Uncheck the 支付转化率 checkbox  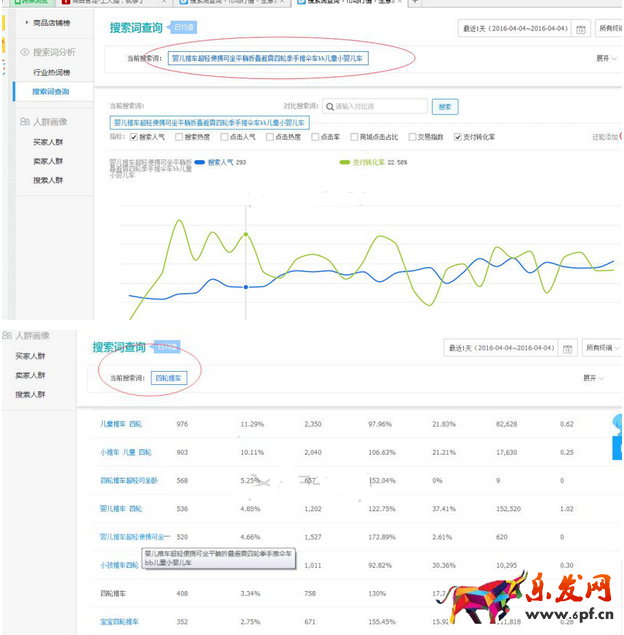[x=458, y=137]
